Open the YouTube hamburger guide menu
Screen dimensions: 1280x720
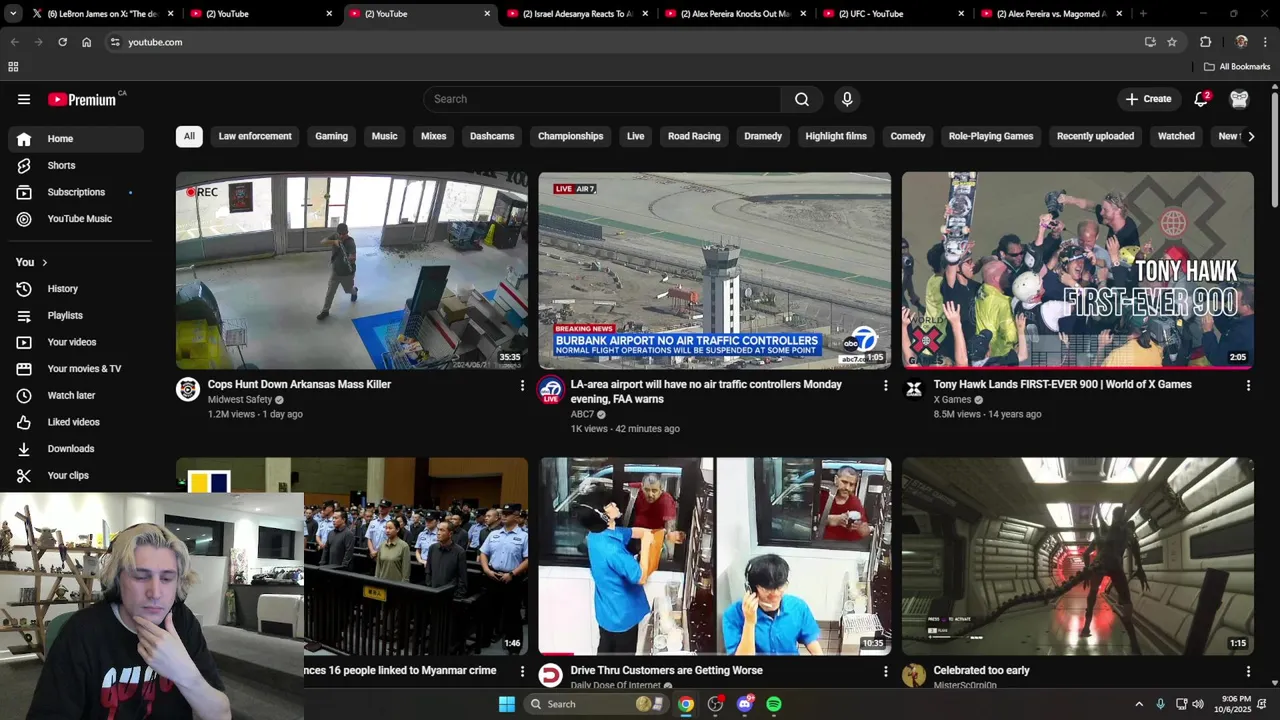pyautogui.click(x=24, y=99)
